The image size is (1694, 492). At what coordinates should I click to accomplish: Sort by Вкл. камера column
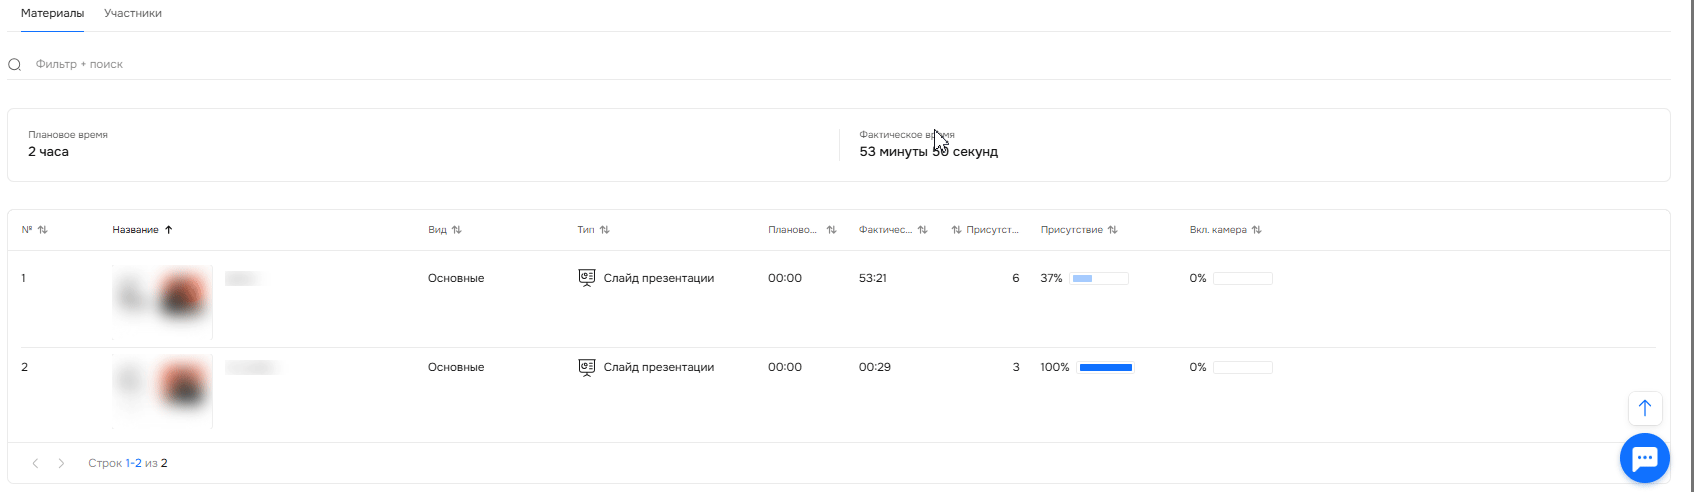pos(1256,230)
